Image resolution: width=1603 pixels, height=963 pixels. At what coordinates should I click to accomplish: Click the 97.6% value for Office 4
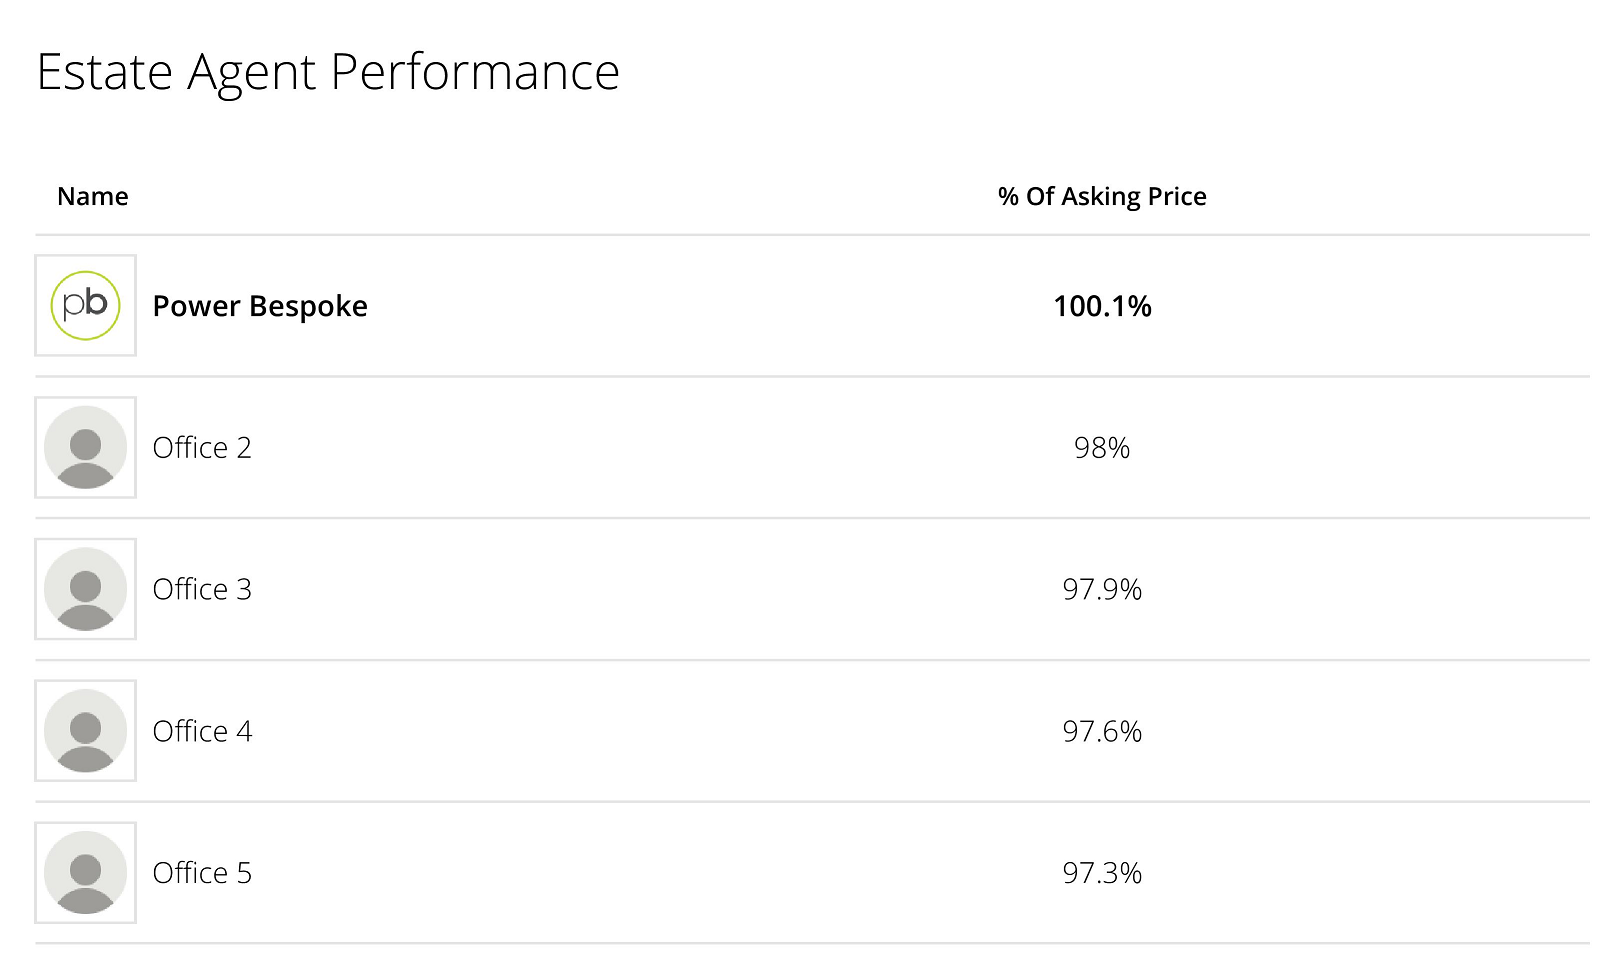tap(1102, 732)
